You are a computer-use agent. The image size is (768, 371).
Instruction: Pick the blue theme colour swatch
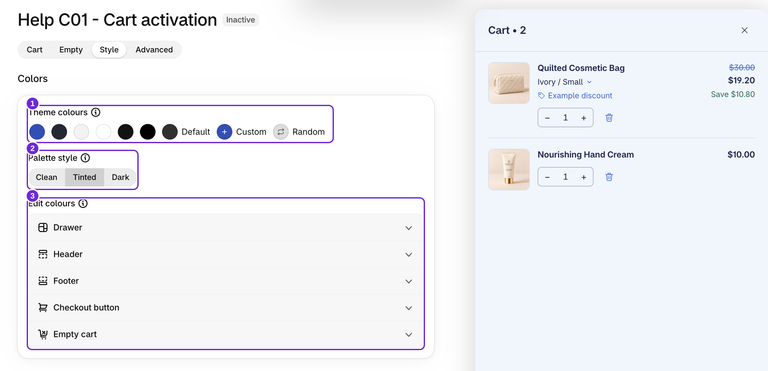37,132
